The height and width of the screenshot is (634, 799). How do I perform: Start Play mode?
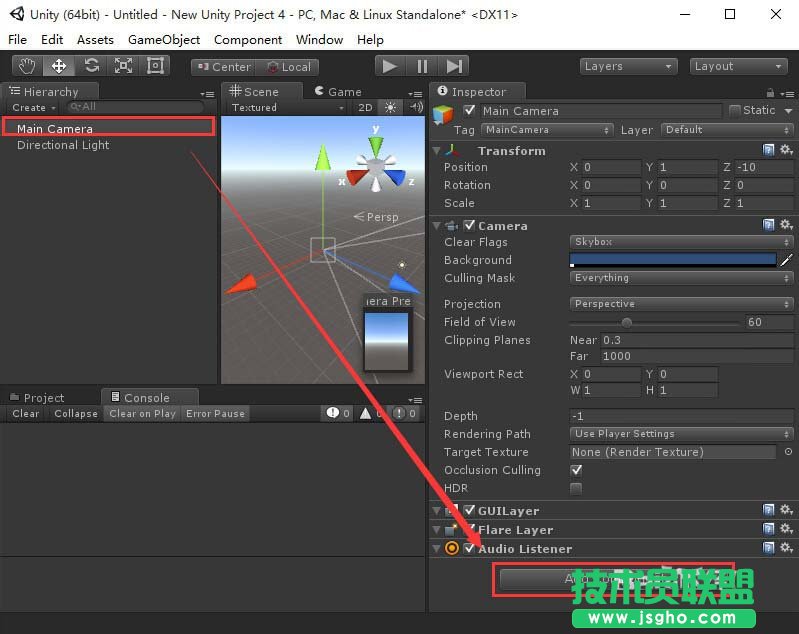390,66
